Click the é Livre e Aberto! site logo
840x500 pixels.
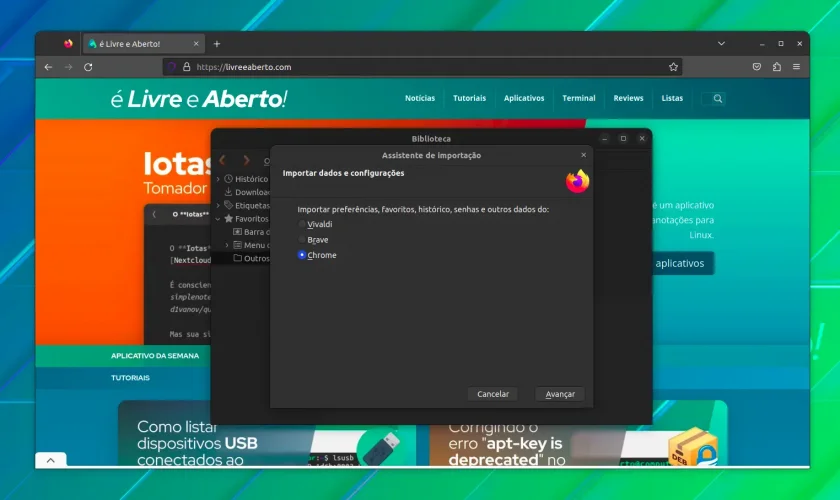point(199,99)
